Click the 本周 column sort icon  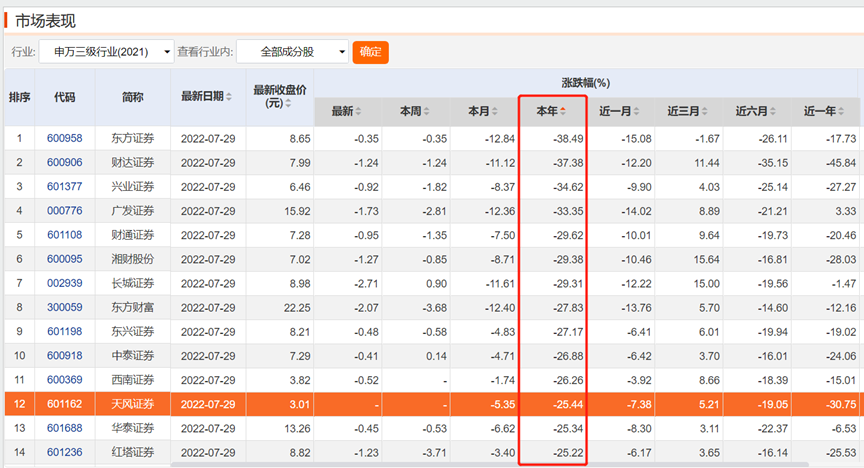[427, 111]
